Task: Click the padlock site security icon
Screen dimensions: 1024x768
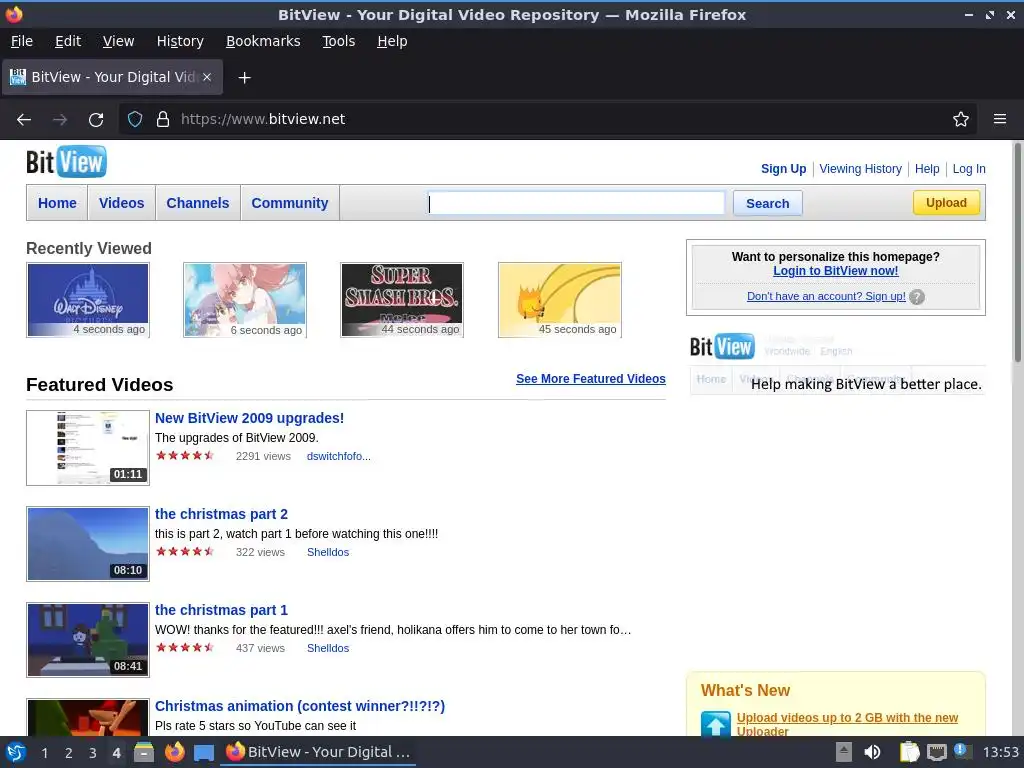Action: tap(163, 119)
